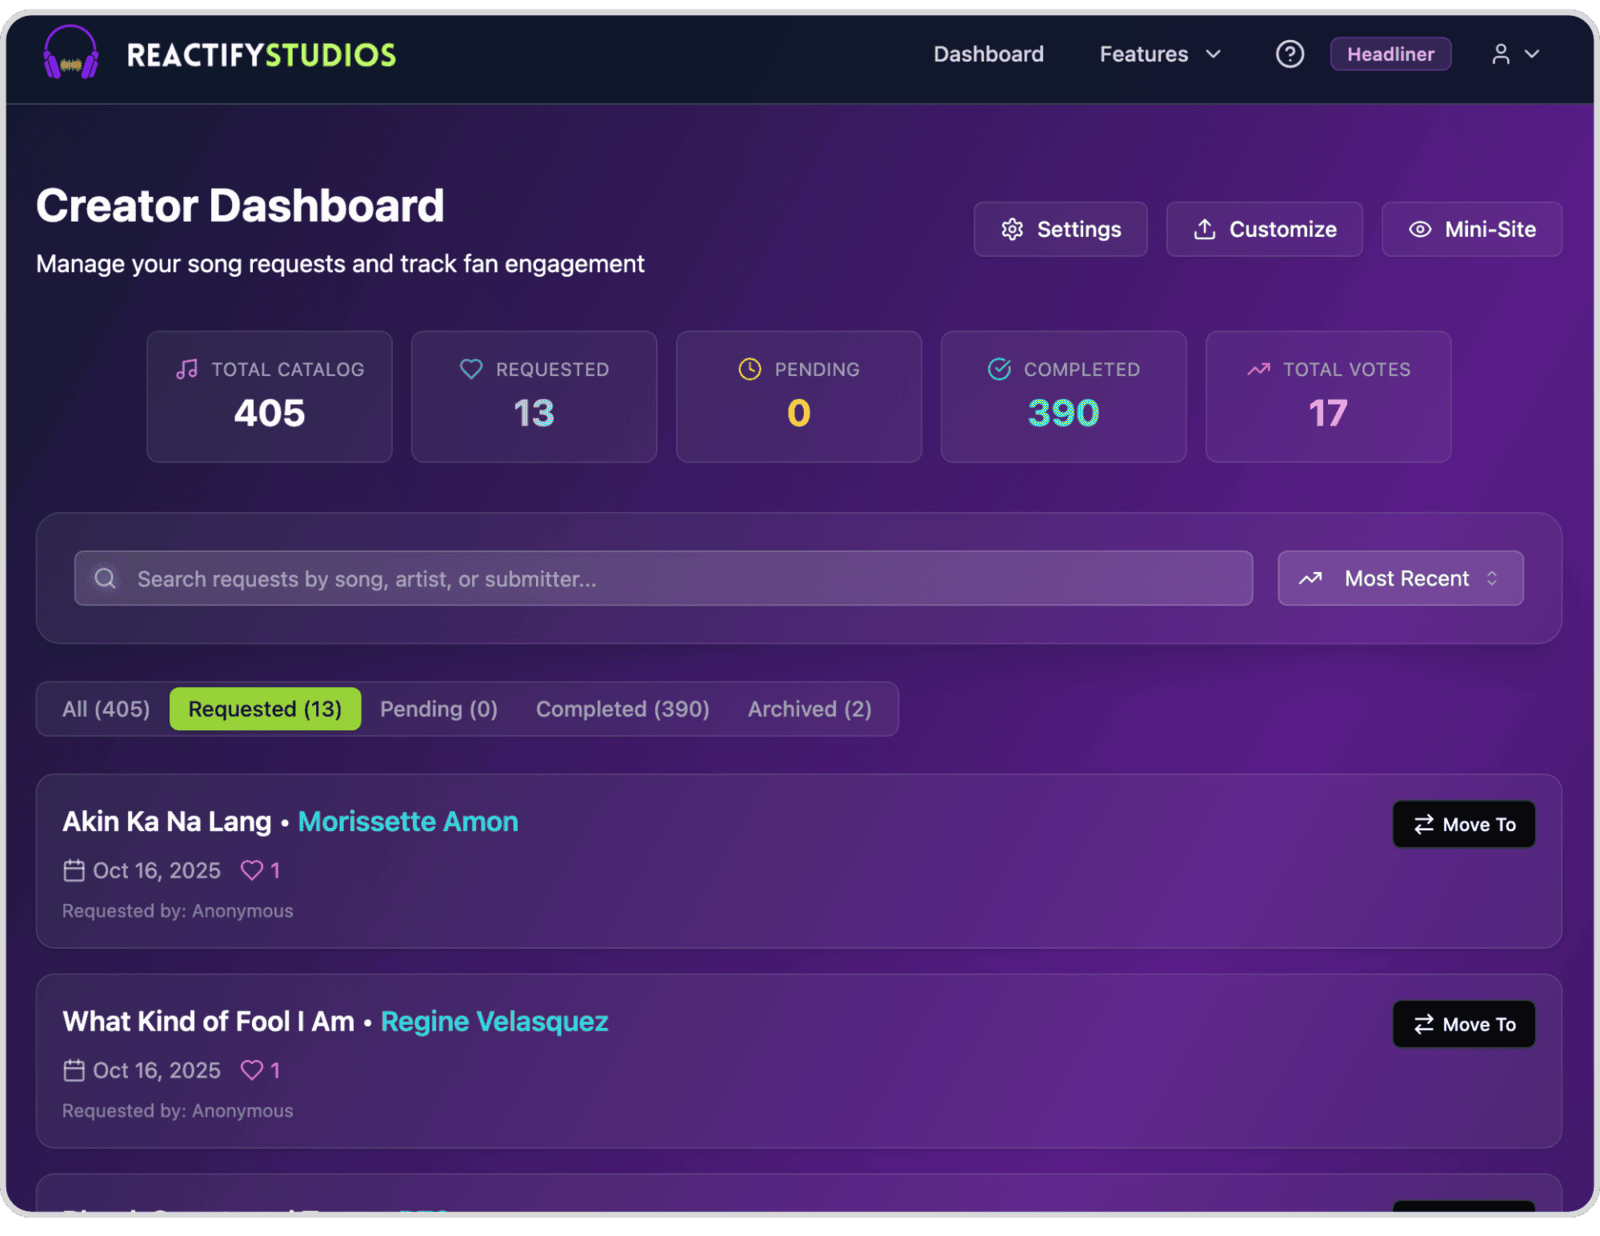View the Mini-Site
Viewport: 1600px width, 1236px height.
[x=1471, y=229]
